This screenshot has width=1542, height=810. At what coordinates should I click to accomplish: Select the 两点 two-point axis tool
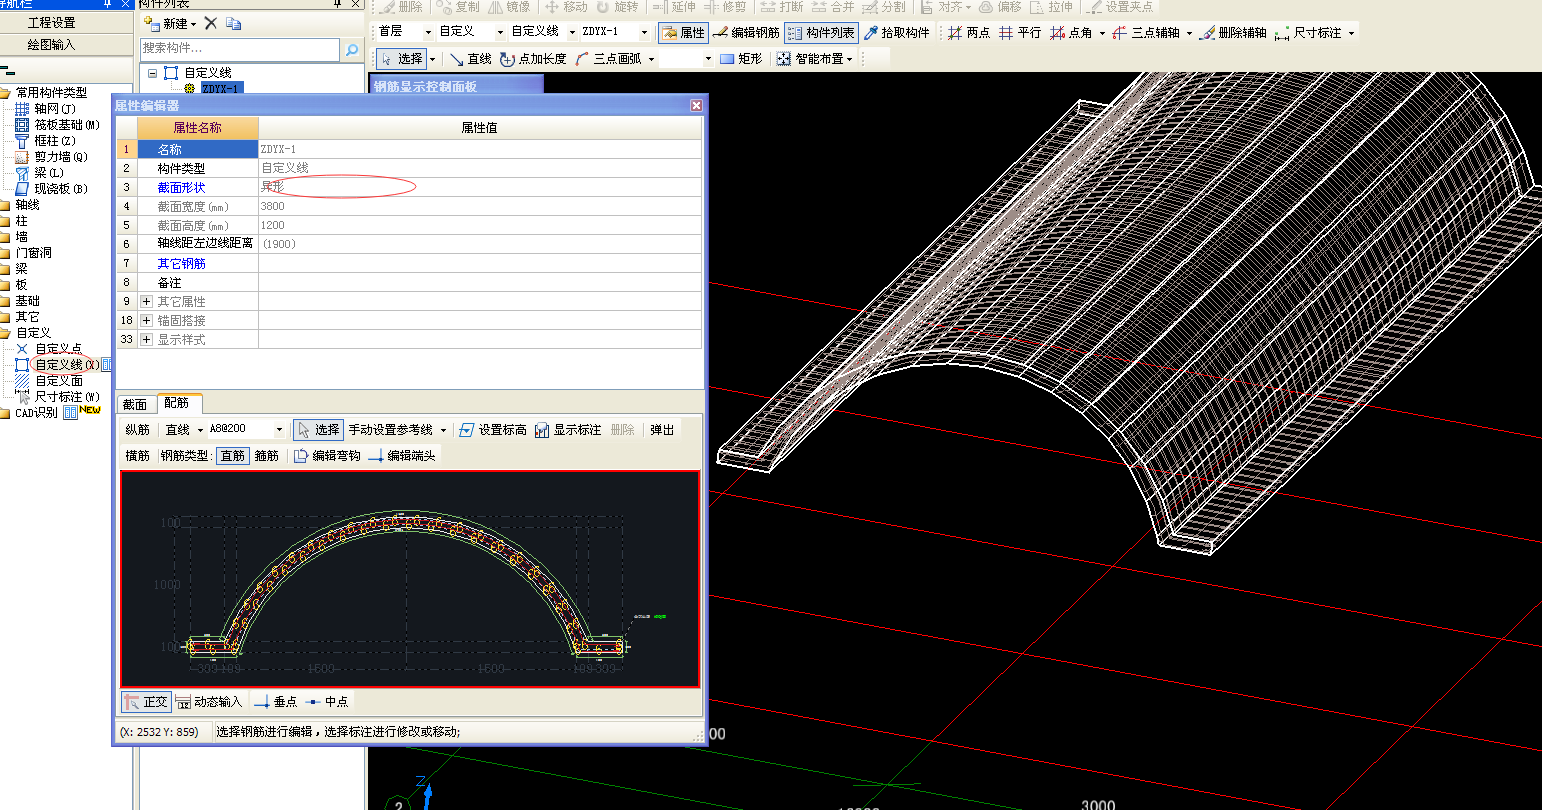(969, 33)
